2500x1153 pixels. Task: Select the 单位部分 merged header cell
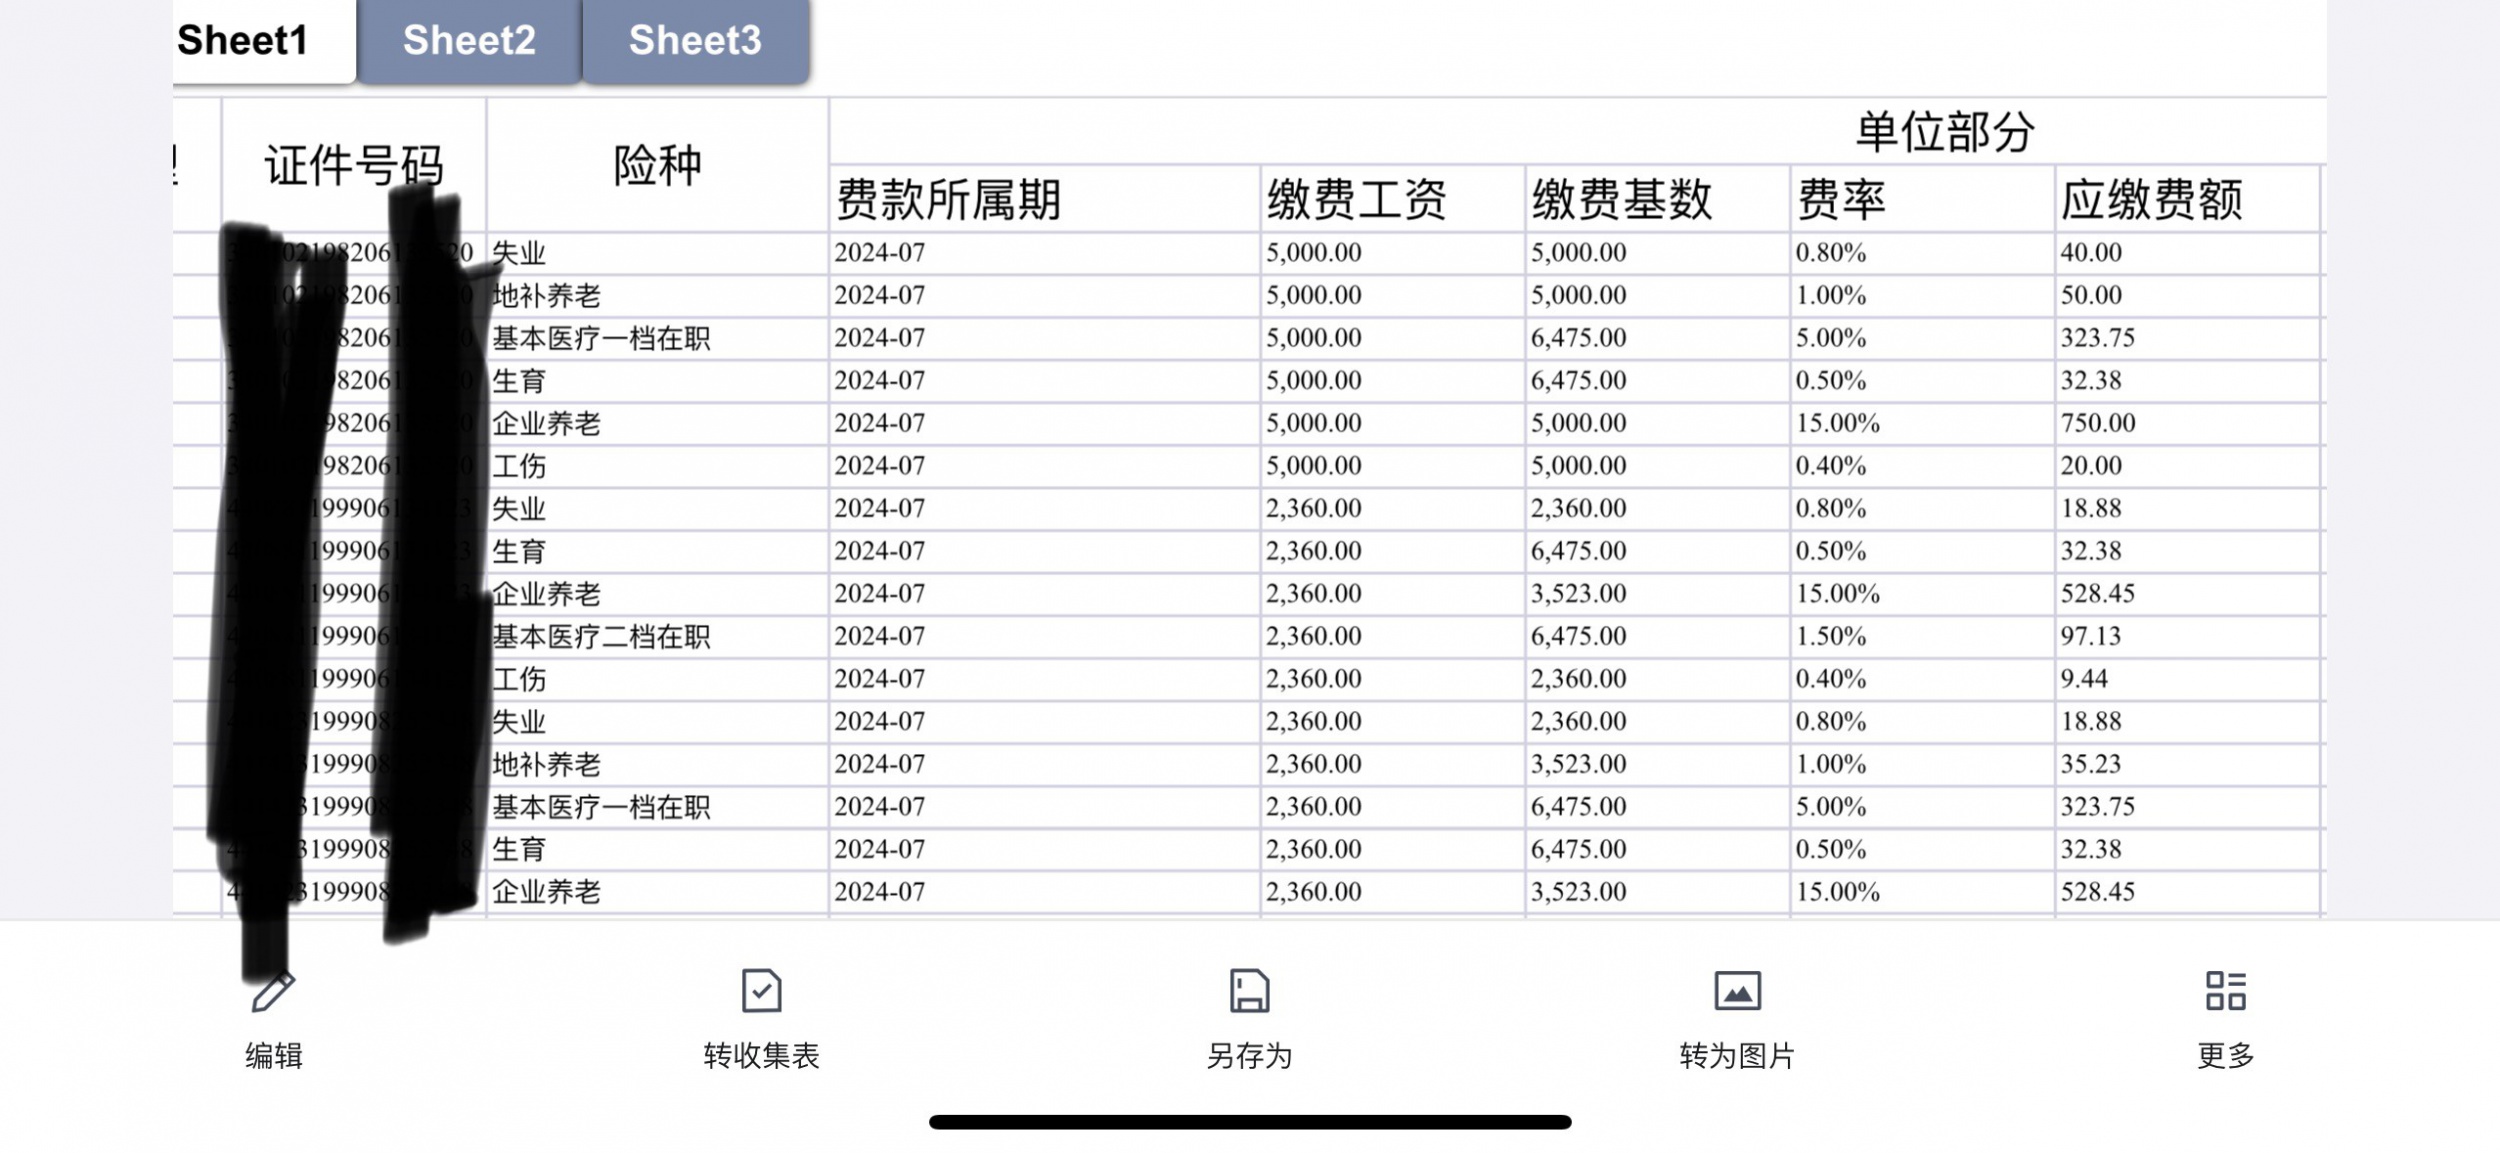point(1944,132)
